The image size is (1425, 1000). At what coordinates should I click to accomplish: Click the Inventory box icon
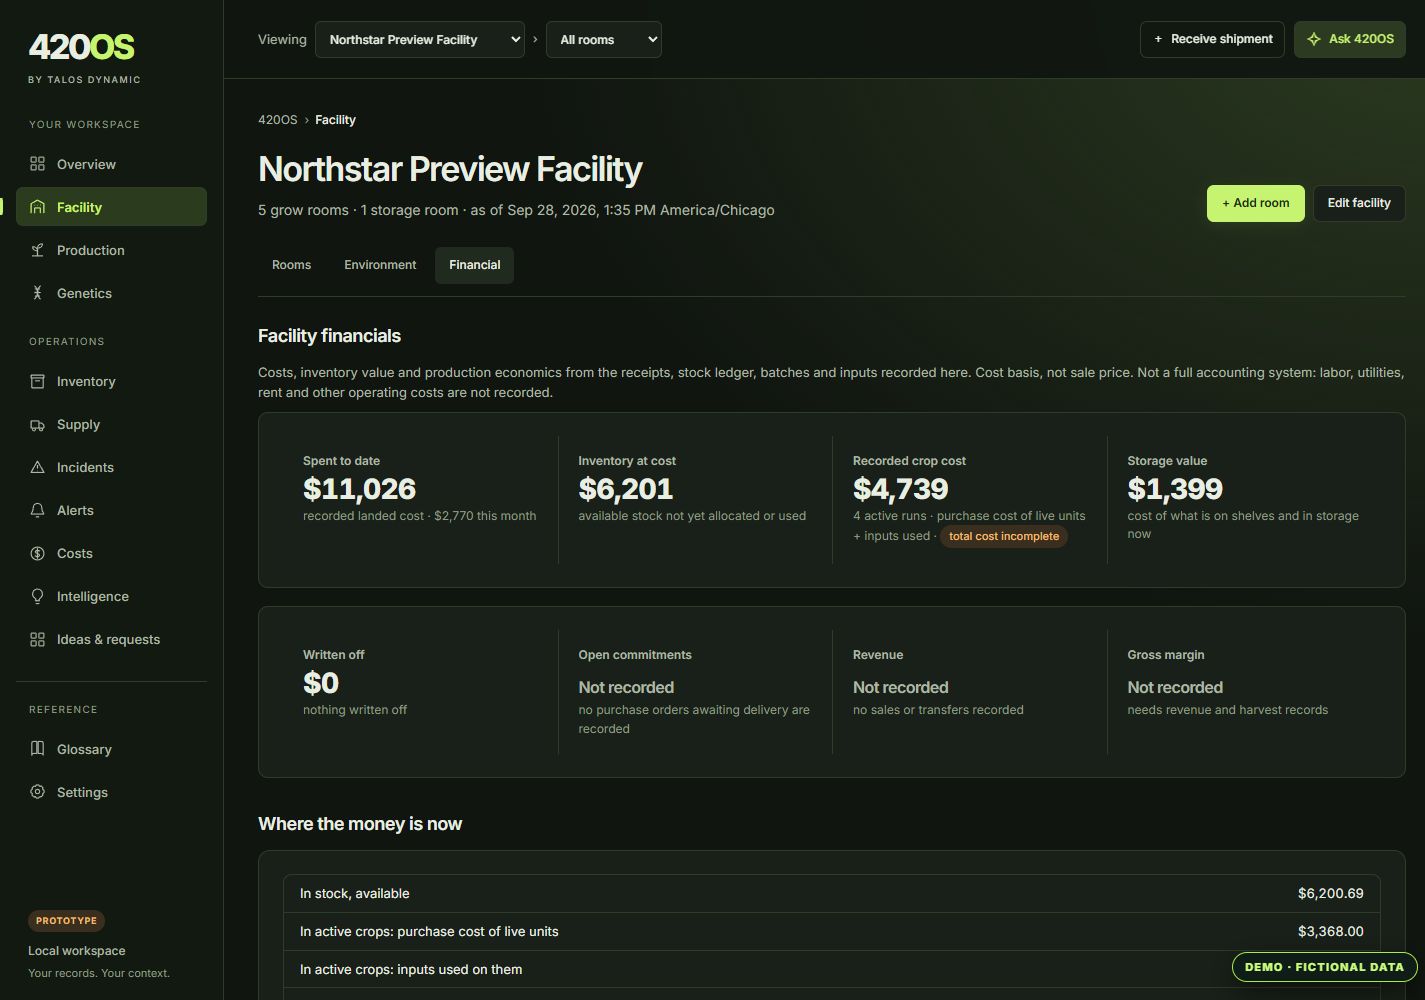point(37,381)
